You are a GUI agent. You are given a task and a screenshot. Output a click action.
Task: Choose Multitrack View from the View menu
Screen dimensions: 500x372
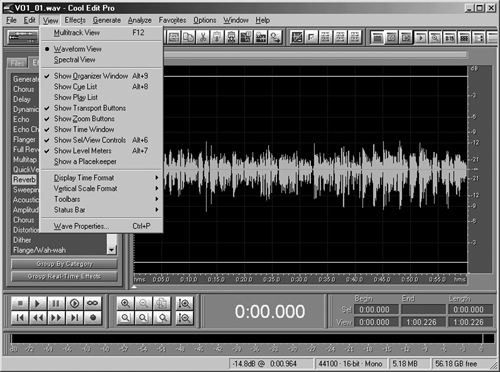[x=101, y=33]
